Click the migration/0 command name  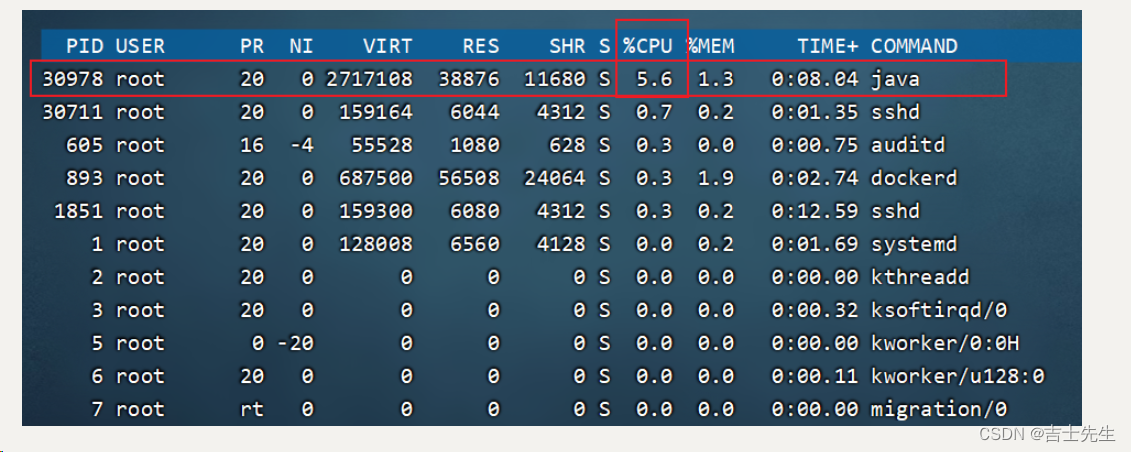click(938, 409)
